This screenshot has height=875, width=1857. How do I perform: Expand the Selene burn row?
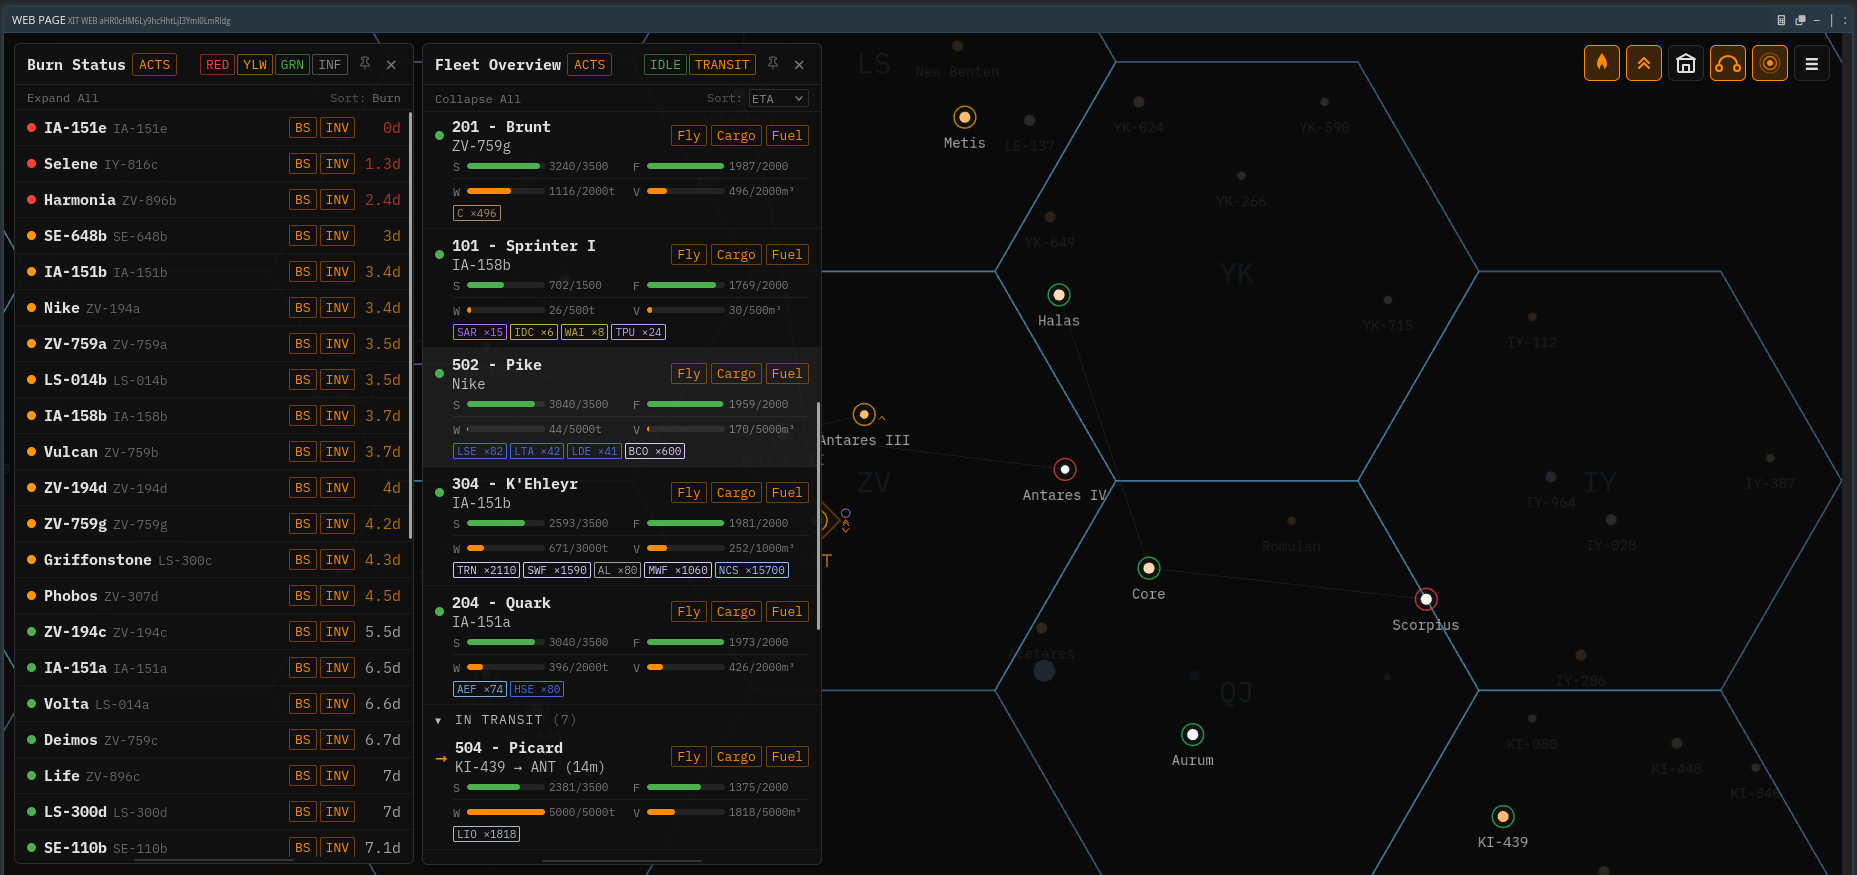click(215, 164)
